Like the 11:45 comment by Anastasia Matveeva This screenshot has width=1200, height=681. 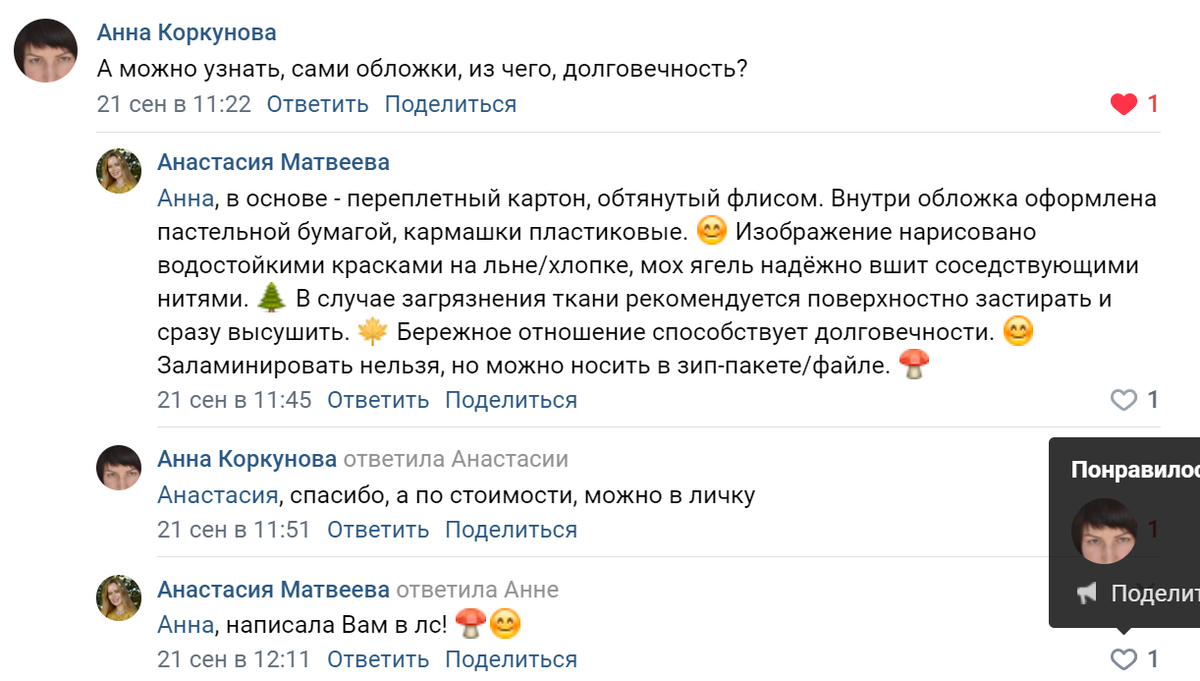click(1124, 400)
